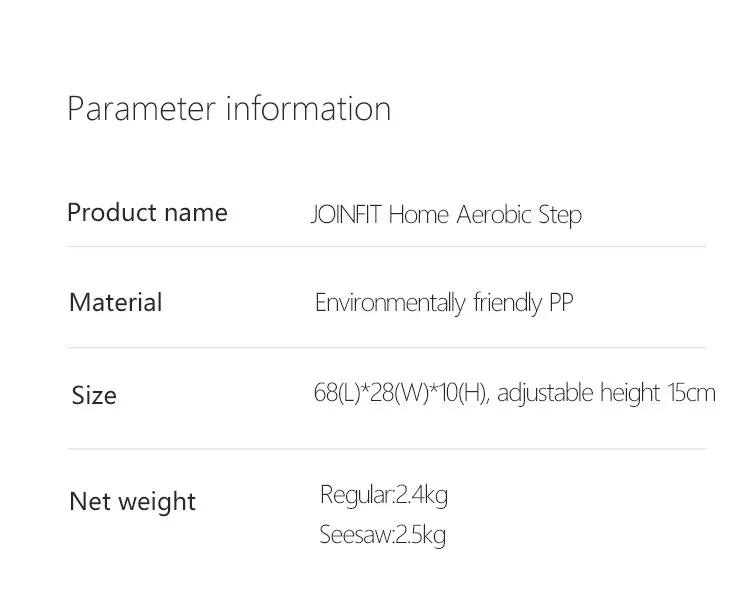The height and width of the screenshot is (591, 750).
Task: Select the Net weight label
Action: [132, 502]
